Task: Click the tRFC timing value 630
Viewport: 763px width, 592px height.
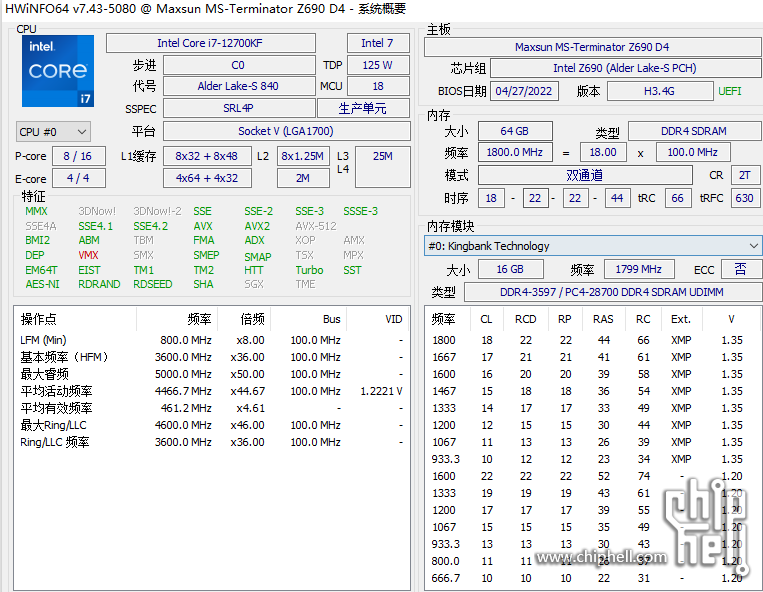Action: point(745,198)
